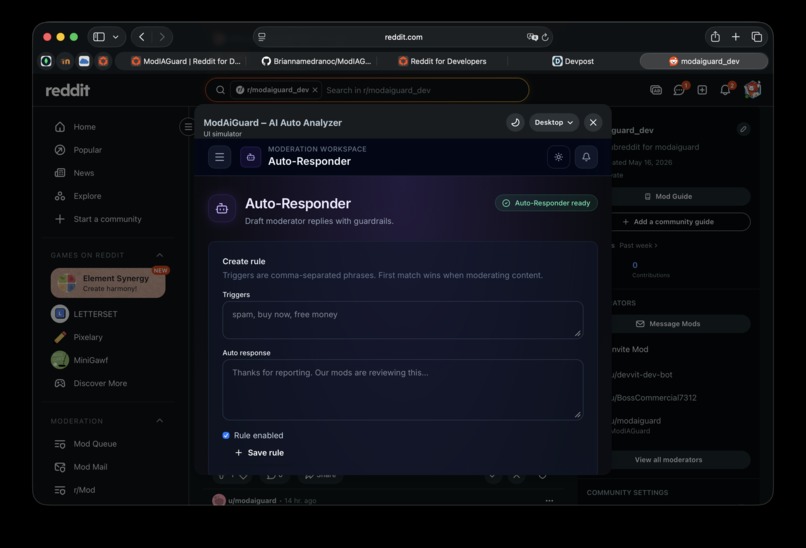Click Message Mods
806x548 pixels.
668,324
